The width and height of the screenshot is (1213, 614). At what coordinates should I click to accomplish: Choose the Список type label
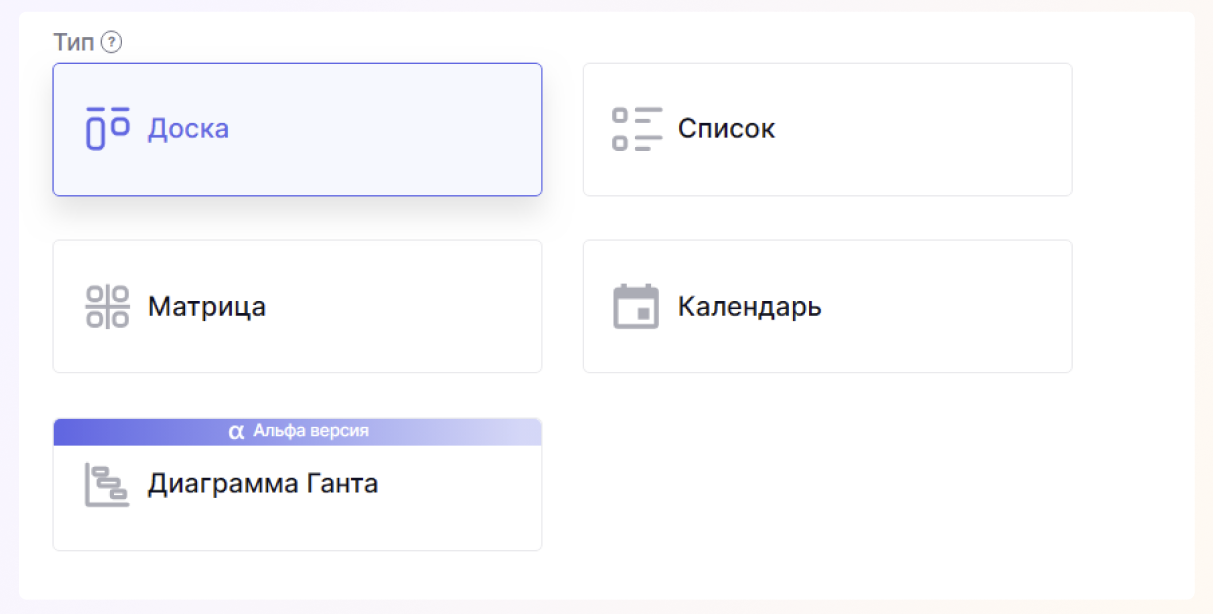726,129
